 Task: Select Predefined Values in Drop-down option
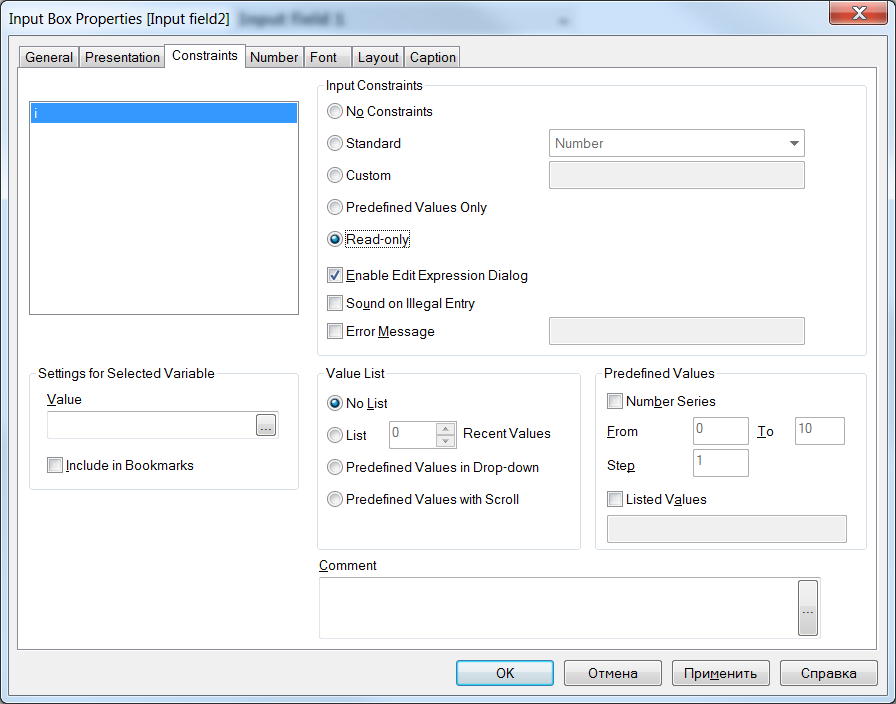tap(335, 467)
